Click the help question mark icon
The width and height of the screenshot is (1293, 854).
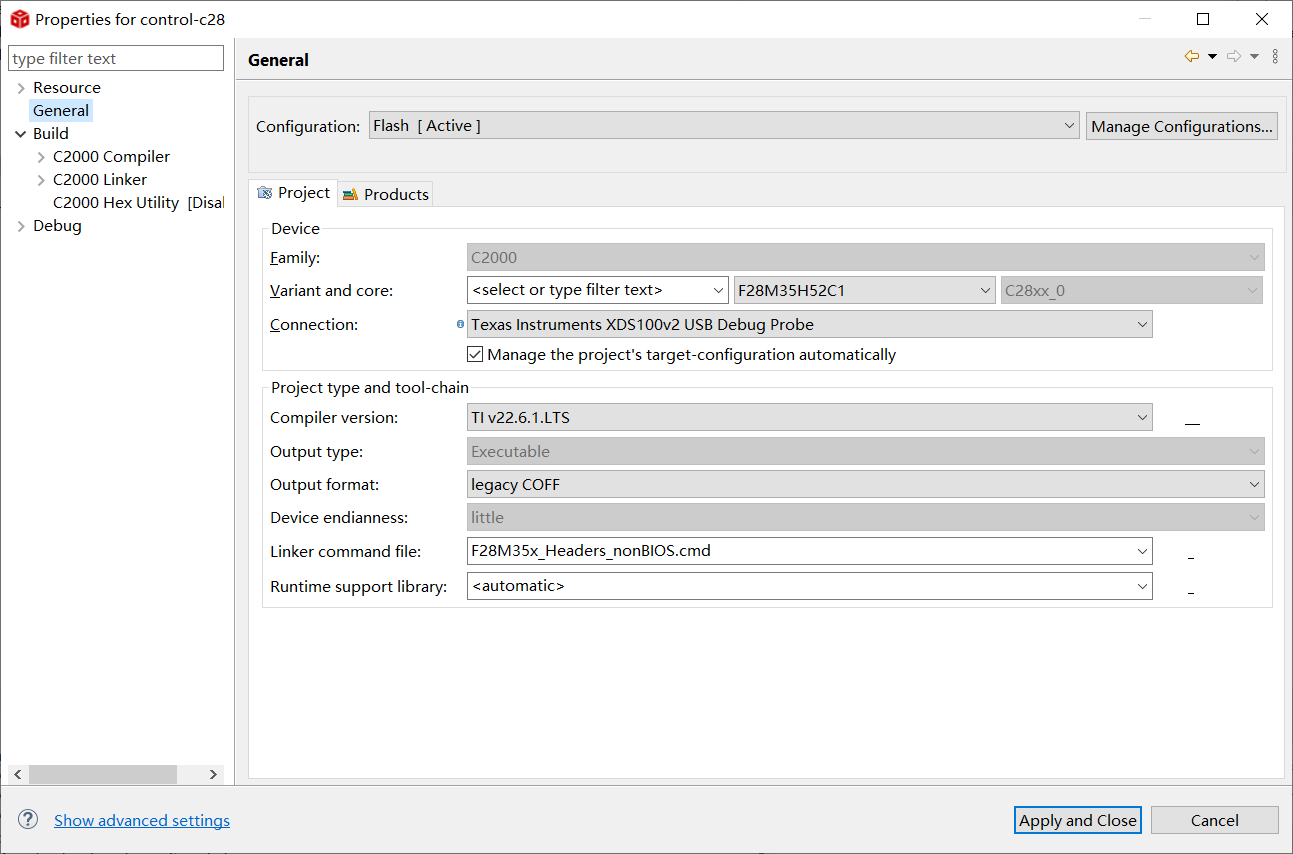[28, 819]
